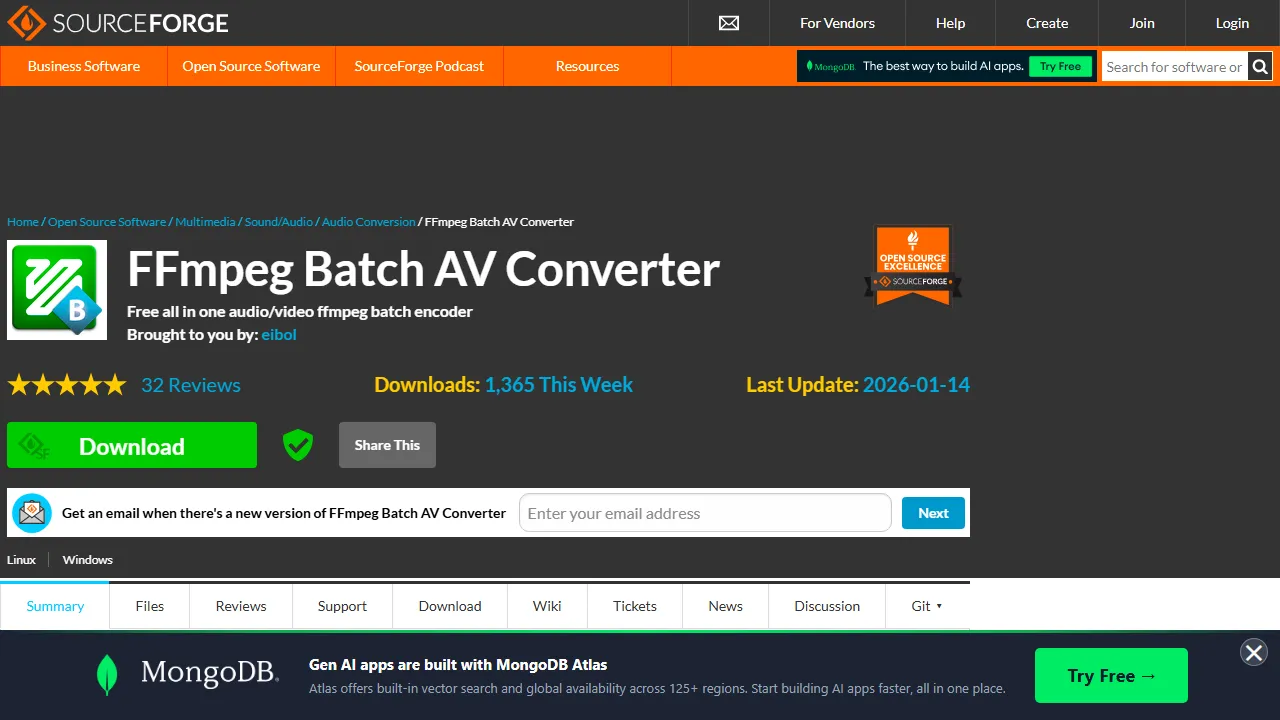This screenshot has width=1280, height=720.
Task: Click the MongoDB leaf icon in the banner
Action: [x=106, y=673]
